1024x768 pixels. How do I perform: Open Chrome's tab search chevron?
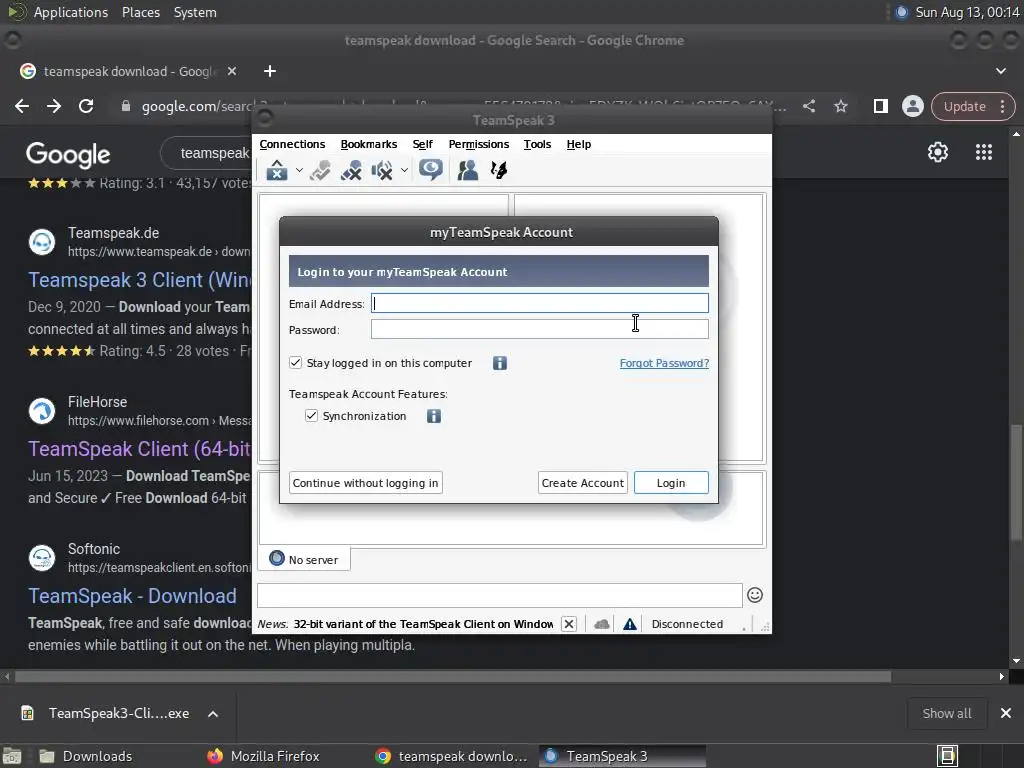tap(1000, 71)
